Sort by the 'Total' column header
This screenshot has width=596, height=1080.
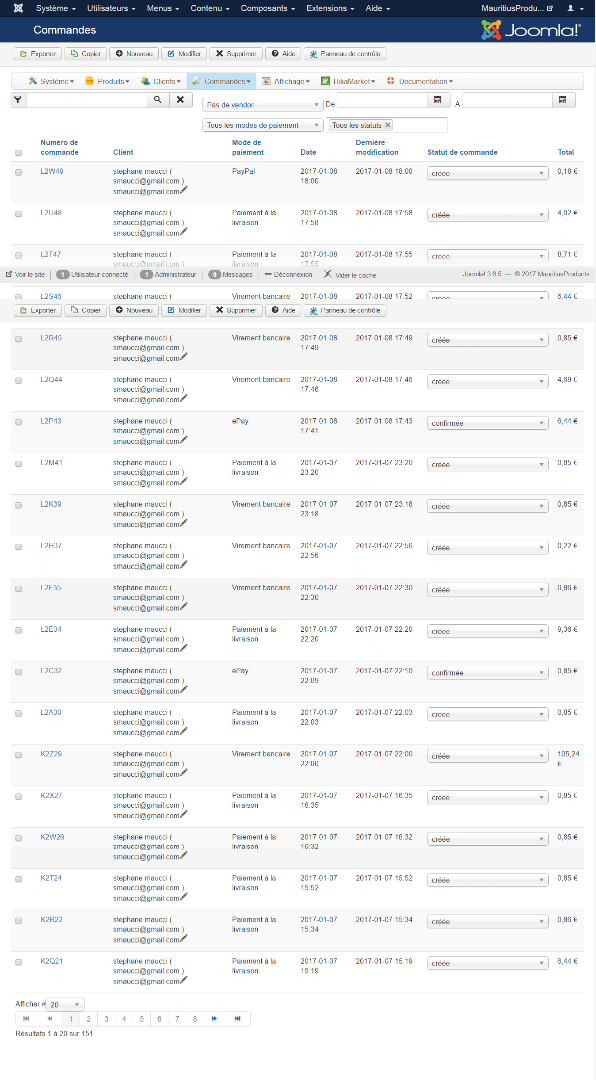(566, 152)
